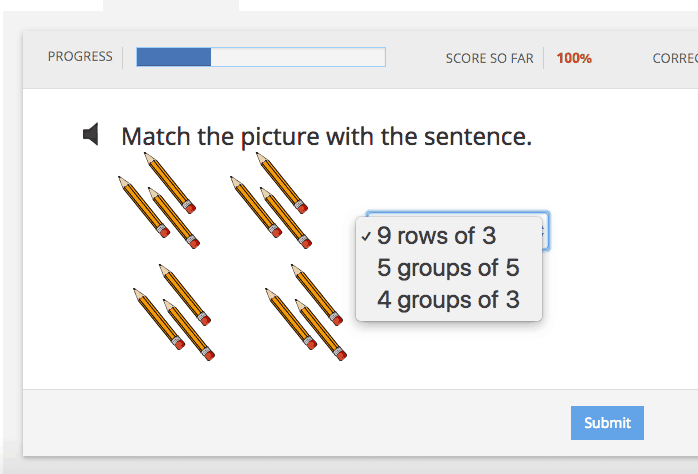This screenshot has width=698, height=474.
Task: Click the topmost pencil in the top-left group
Action: (170, 182)
